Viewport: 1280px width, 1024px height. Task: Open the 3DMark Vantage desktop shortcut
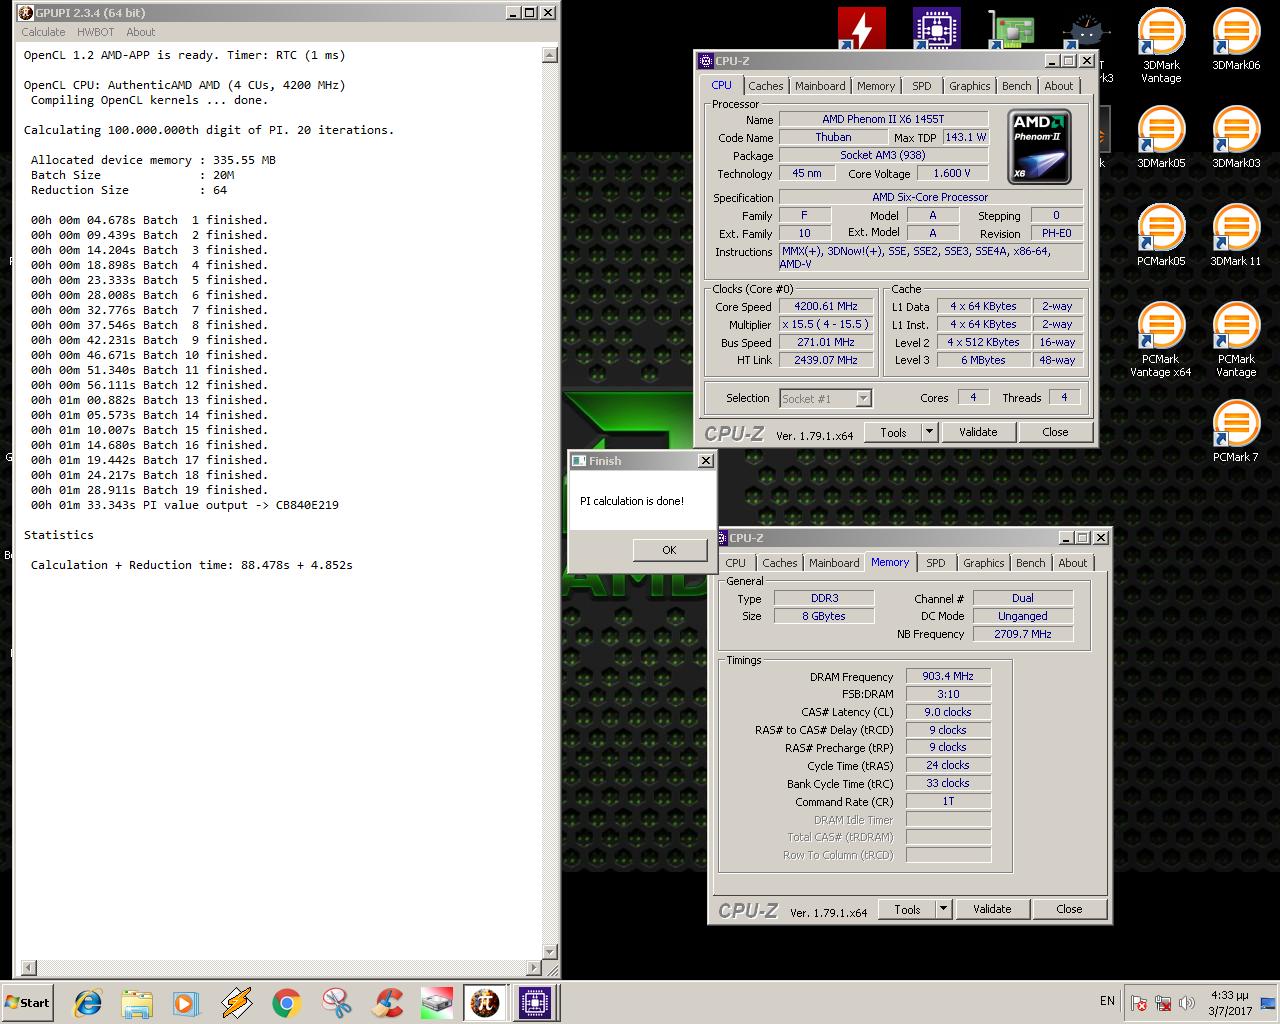coord(1161,45)
